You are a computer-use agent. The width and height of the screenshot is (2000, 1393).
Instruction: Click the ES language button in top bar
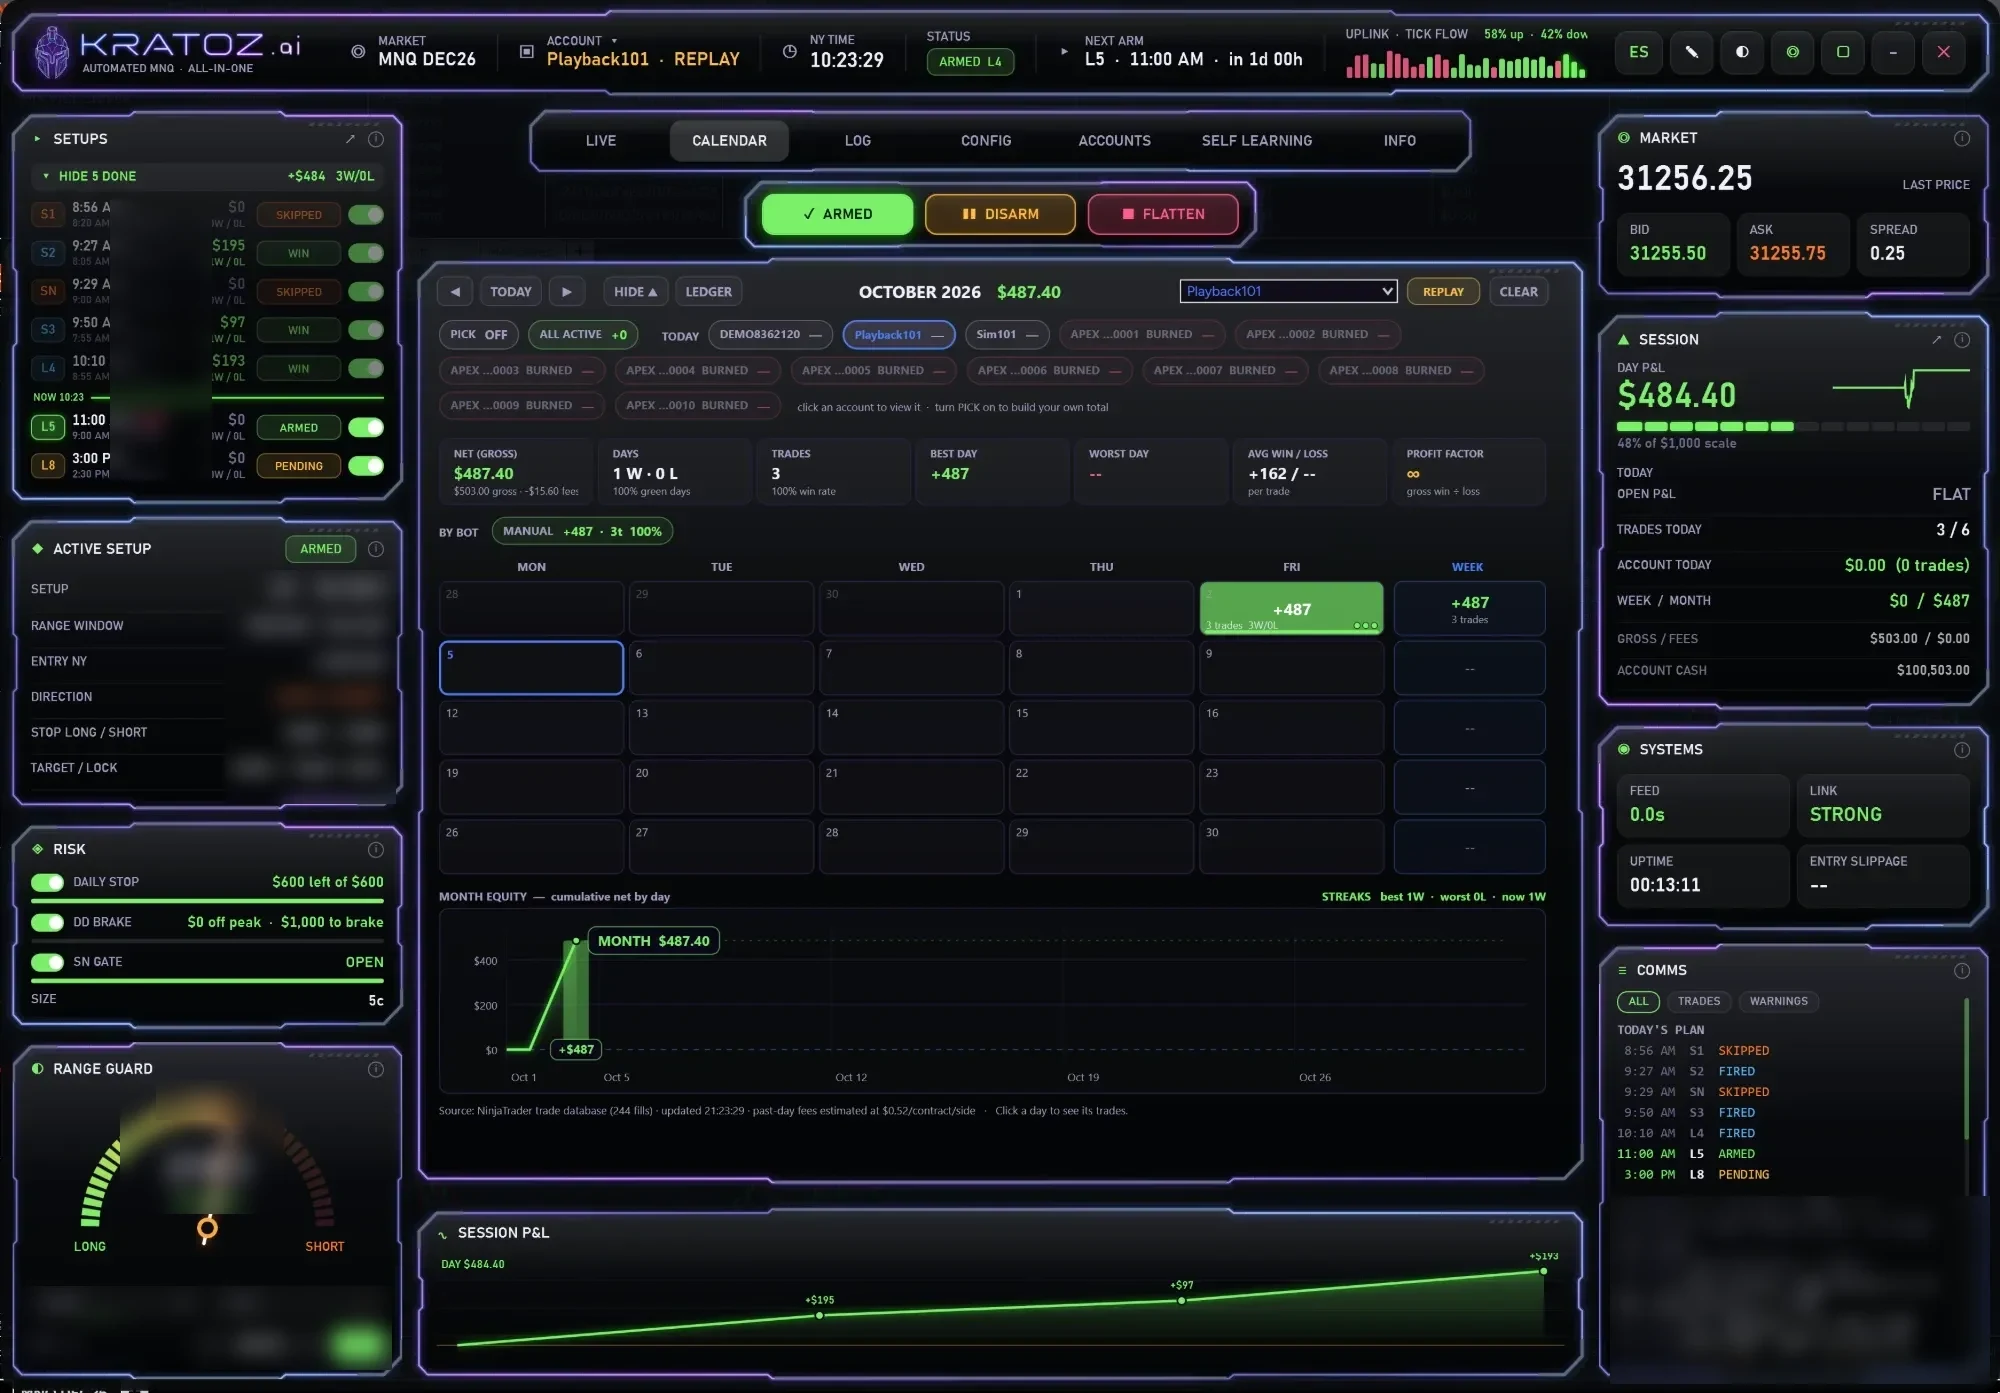pyautogui.click(x=1639, y=52)
